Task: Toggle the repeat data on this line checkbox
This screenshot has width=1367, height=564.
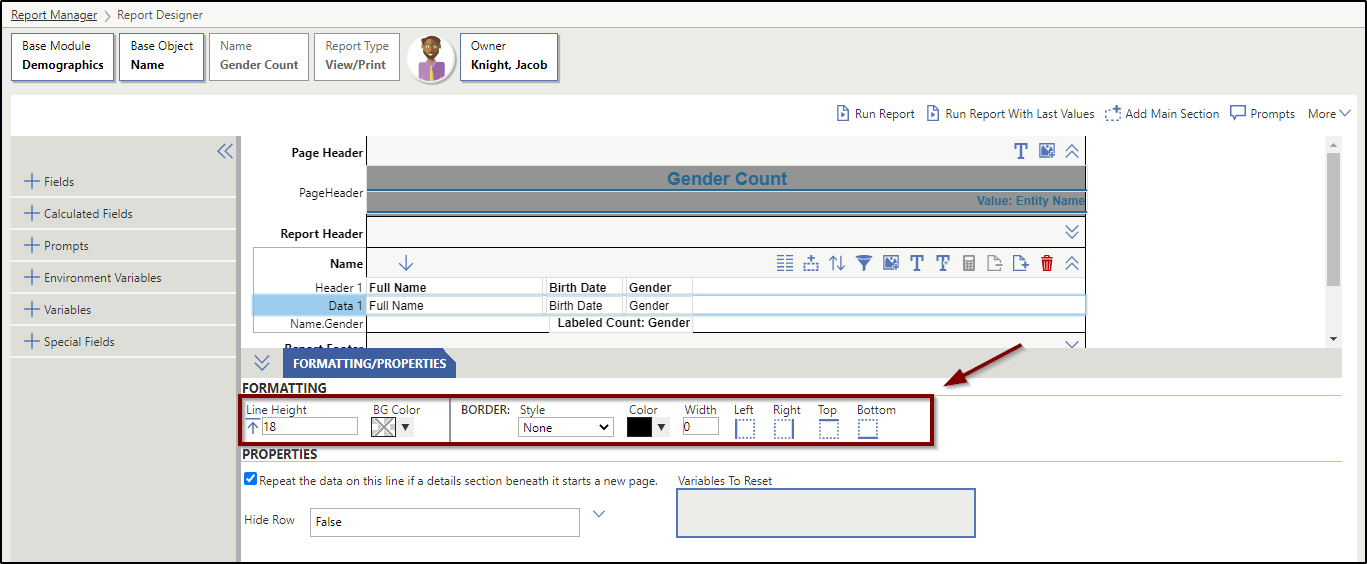Action: click(251, 479)
